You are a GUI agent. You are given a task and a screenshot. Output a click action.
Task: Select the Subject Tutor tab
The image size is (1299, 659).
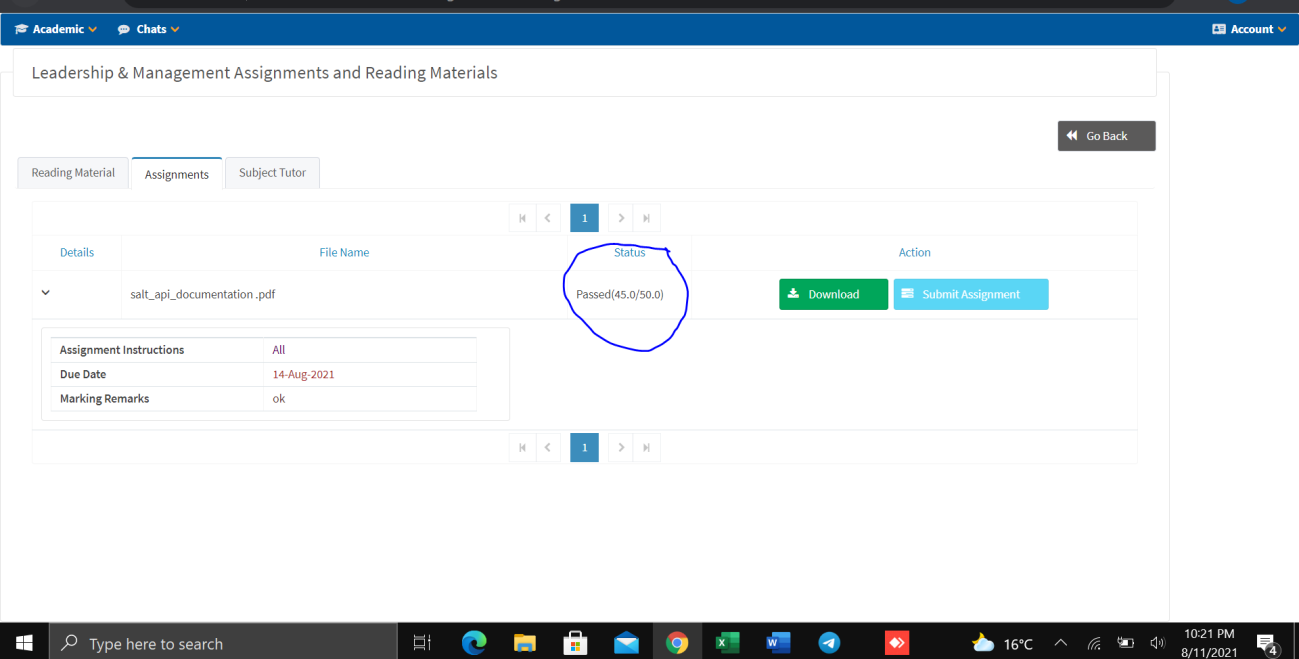click(272, 173)
